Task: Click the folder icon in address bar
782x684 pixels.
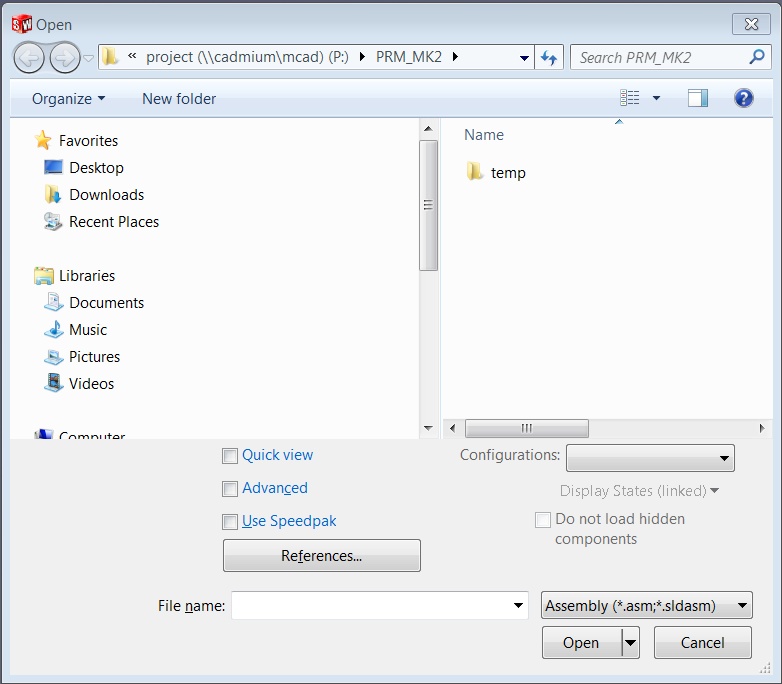Action: click(x=110, y=57)
